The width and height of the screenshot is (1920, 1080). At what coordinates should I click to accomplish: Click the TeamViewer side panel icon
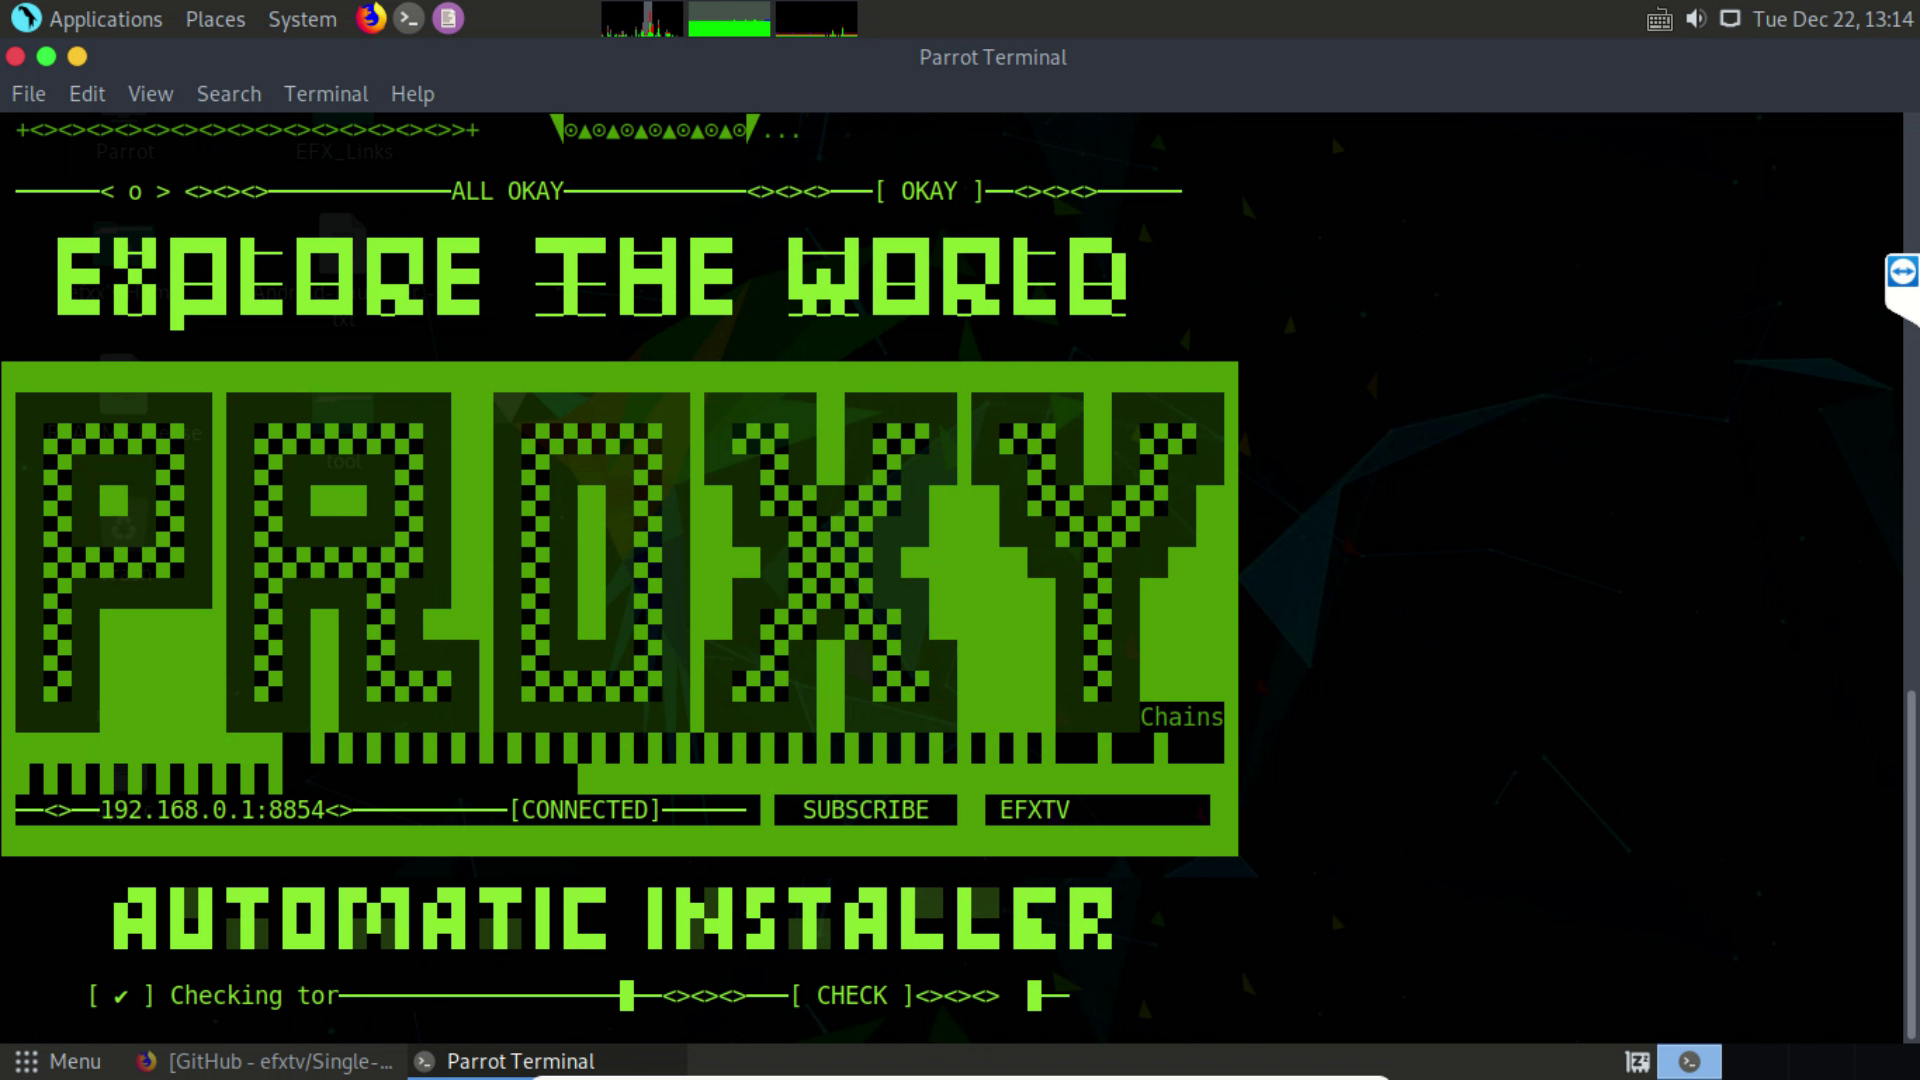coord(1902,272)
